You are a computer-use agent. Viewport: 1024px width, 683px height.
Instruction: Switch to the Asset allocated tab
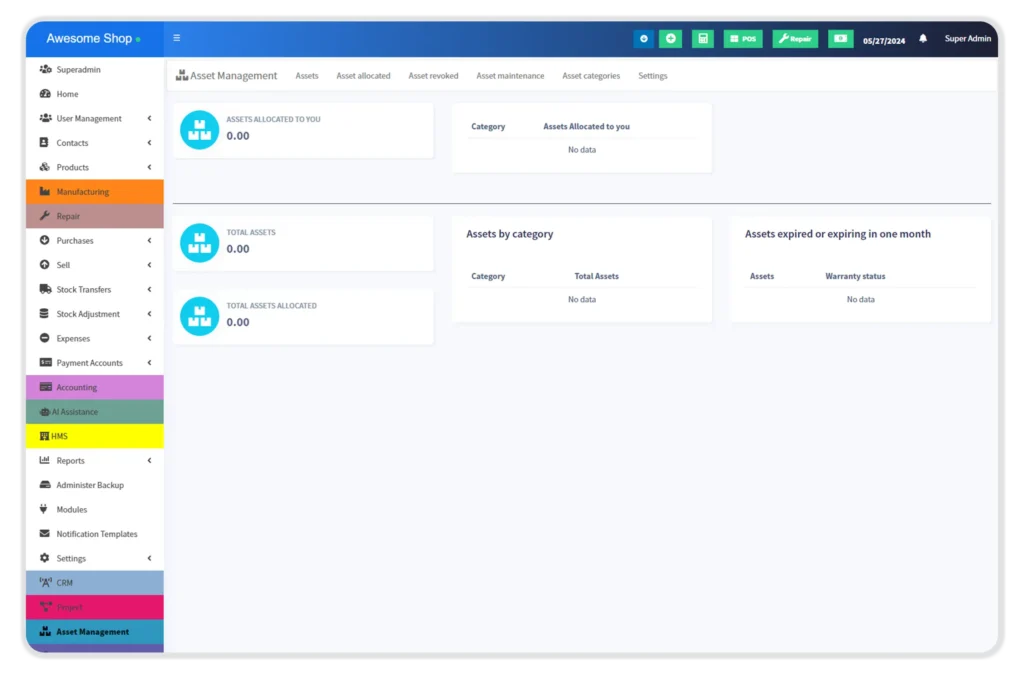(x=363, y=76)
